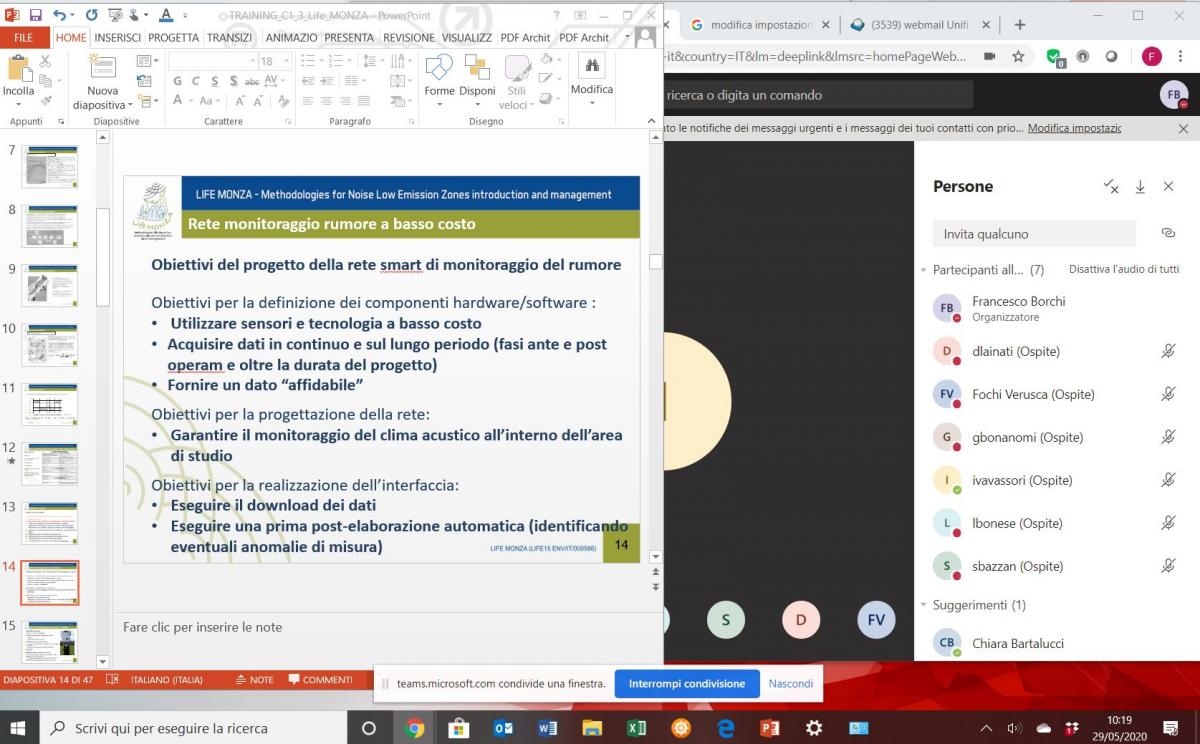Viewport: 1200px width, 744px height.
Task: Toggle gbonanomi's muted microphone icon
Action: coord(1167,437)
